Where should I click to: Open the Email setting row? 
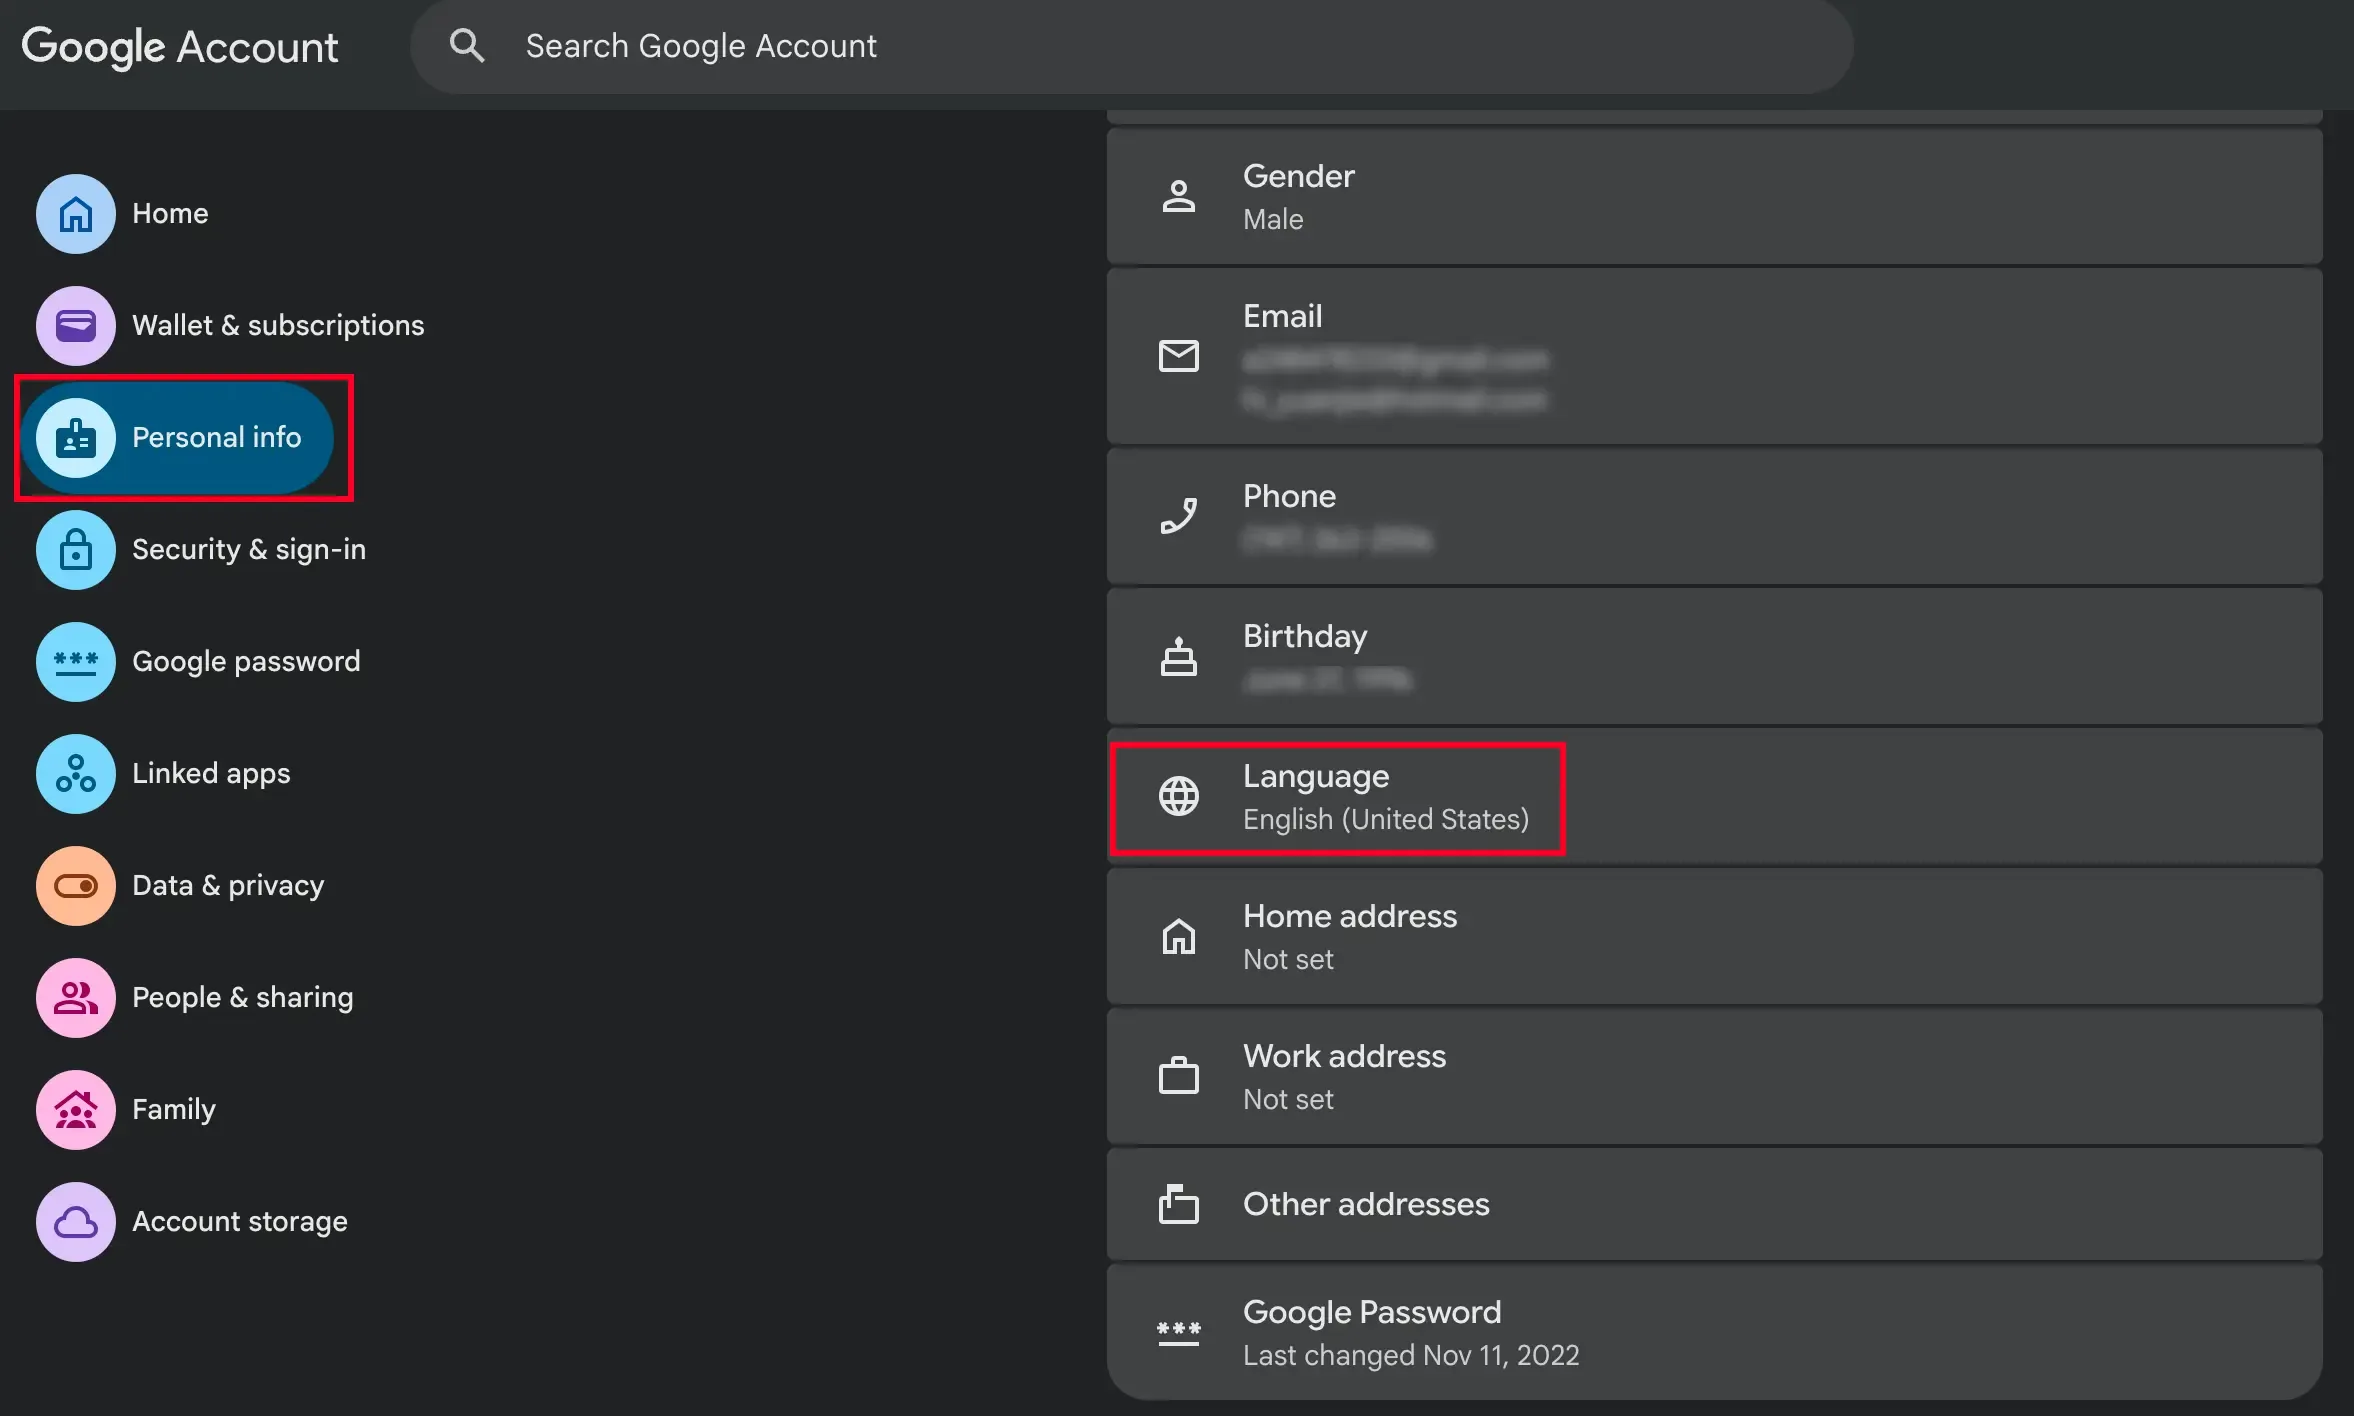tap(1714, 356)
